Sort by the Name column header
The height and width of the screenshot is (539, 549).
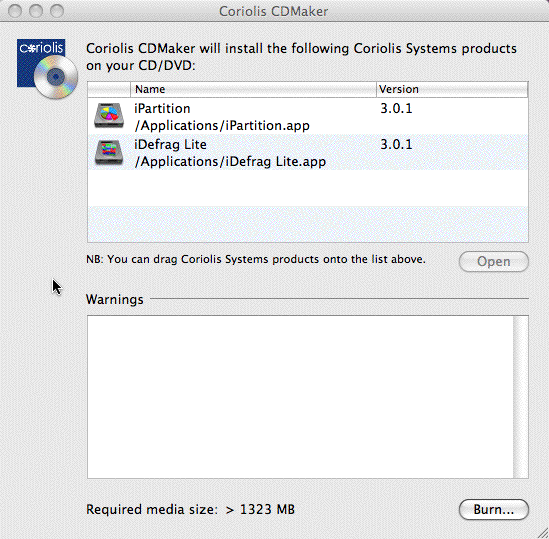pyautogui.click(x=253, y=89)
